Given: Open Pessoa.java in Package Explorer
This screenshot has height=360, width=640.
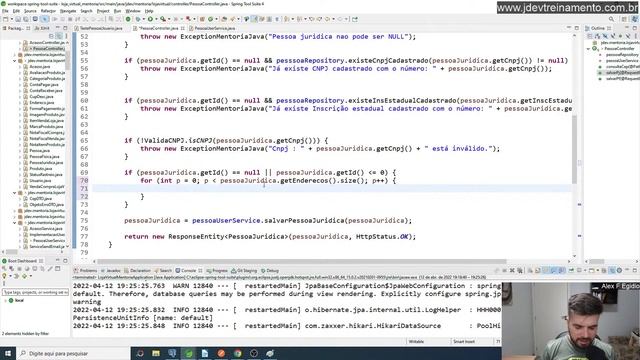Looking at the screenshot, I should pos(40,151).
